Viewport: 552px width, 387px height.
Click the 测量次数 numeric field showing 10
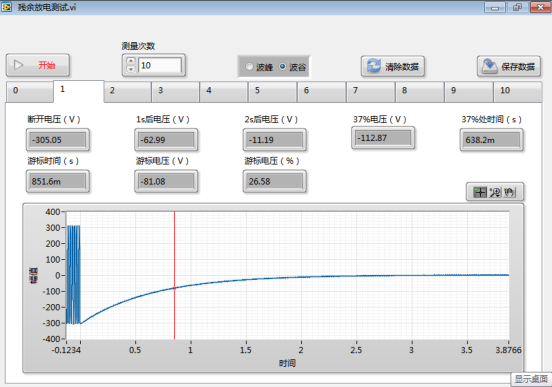[160, 65]
